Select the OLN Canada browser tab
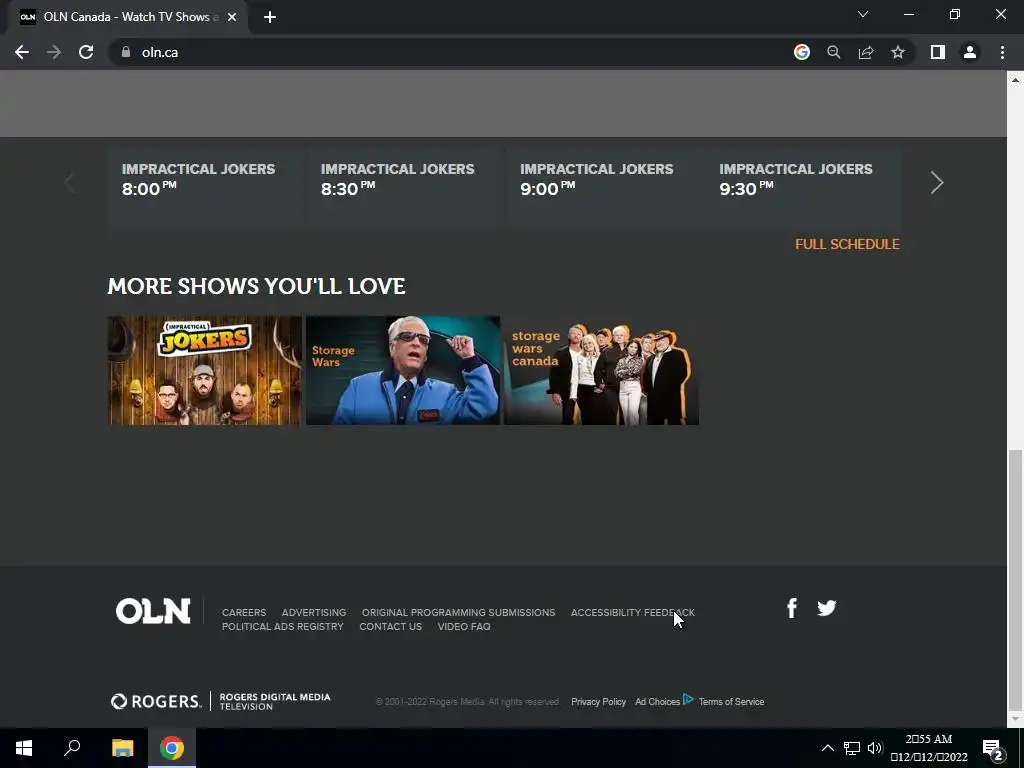This screenshot has height=768, width=1024. 128,17
